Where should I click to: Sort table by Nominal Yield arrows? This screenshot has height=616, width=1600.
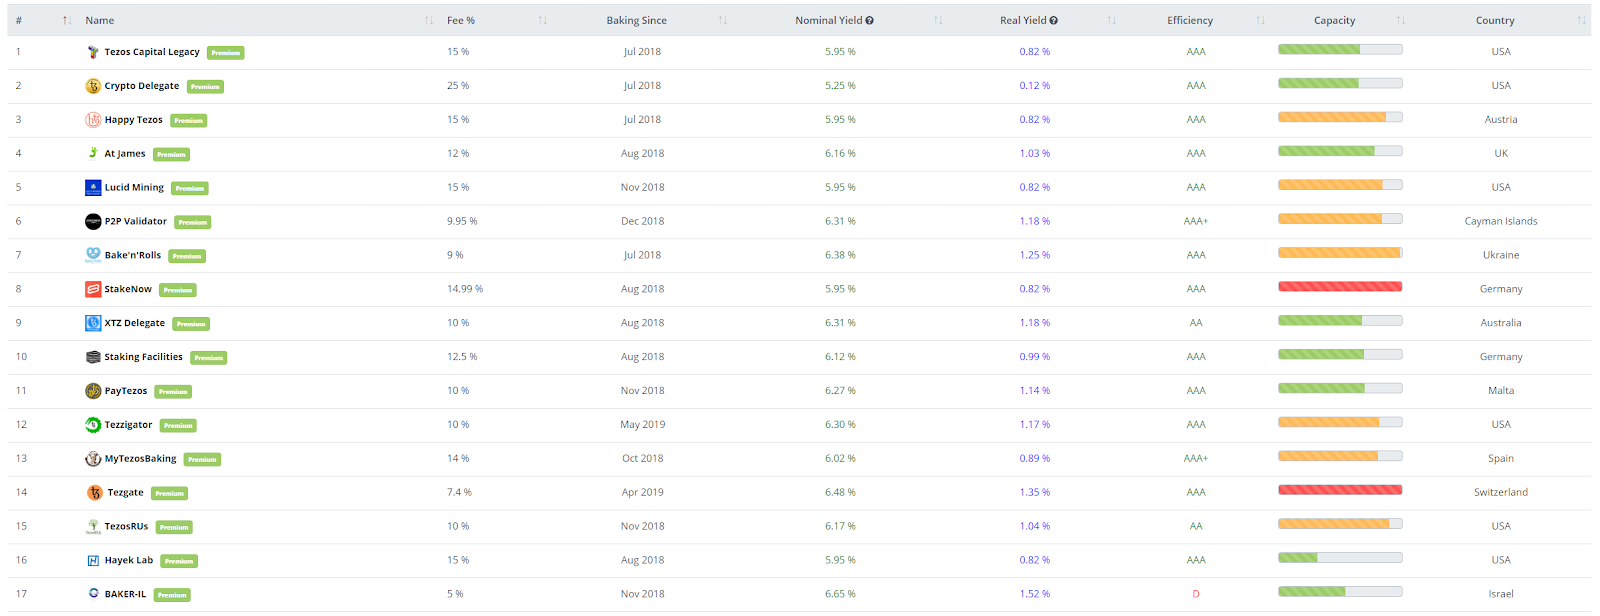click(938, 20)
